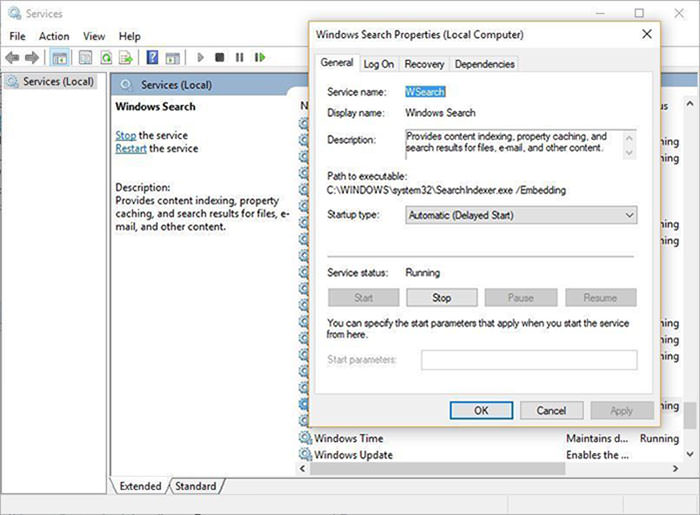Select Services (Local) in the console tree
Viewport: 700px width, 515px height.
[x=58, y=82]
